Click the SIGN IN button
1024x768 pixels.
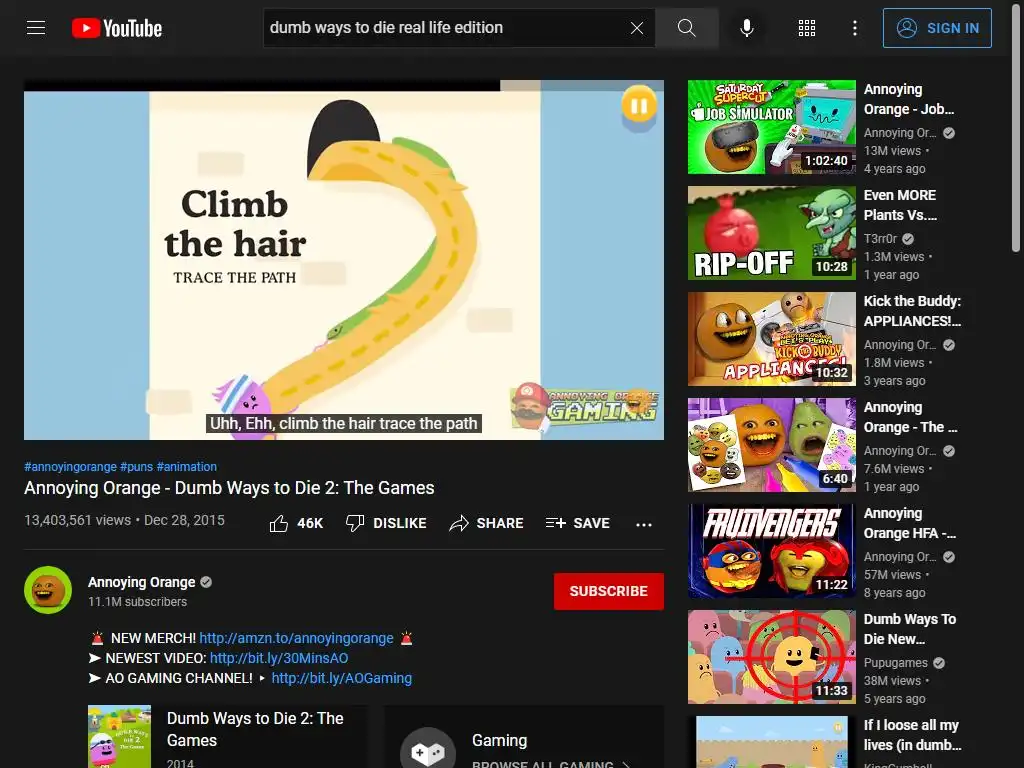tap(937, 28)
